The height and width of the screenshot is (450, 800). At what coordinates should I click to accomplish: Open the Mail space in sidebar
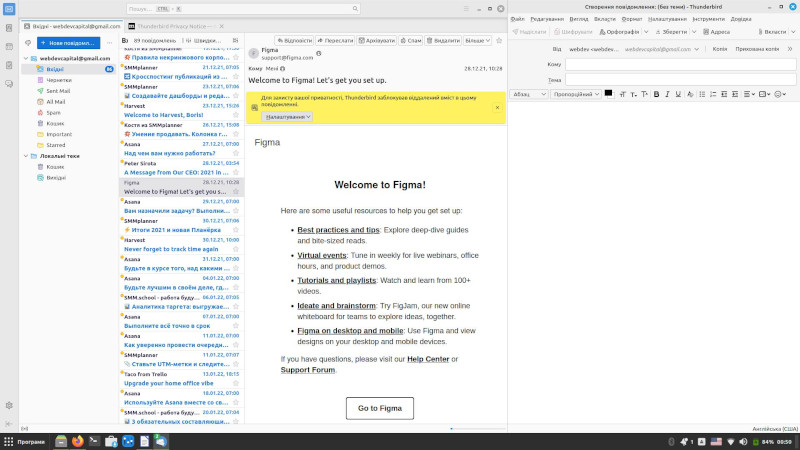(x=9, y=9)
